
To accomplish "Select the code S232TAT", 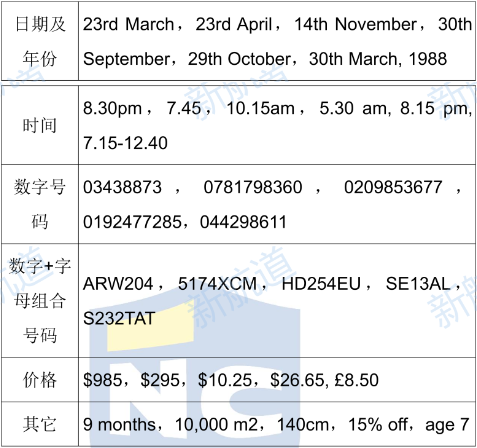I will (119, 318).
